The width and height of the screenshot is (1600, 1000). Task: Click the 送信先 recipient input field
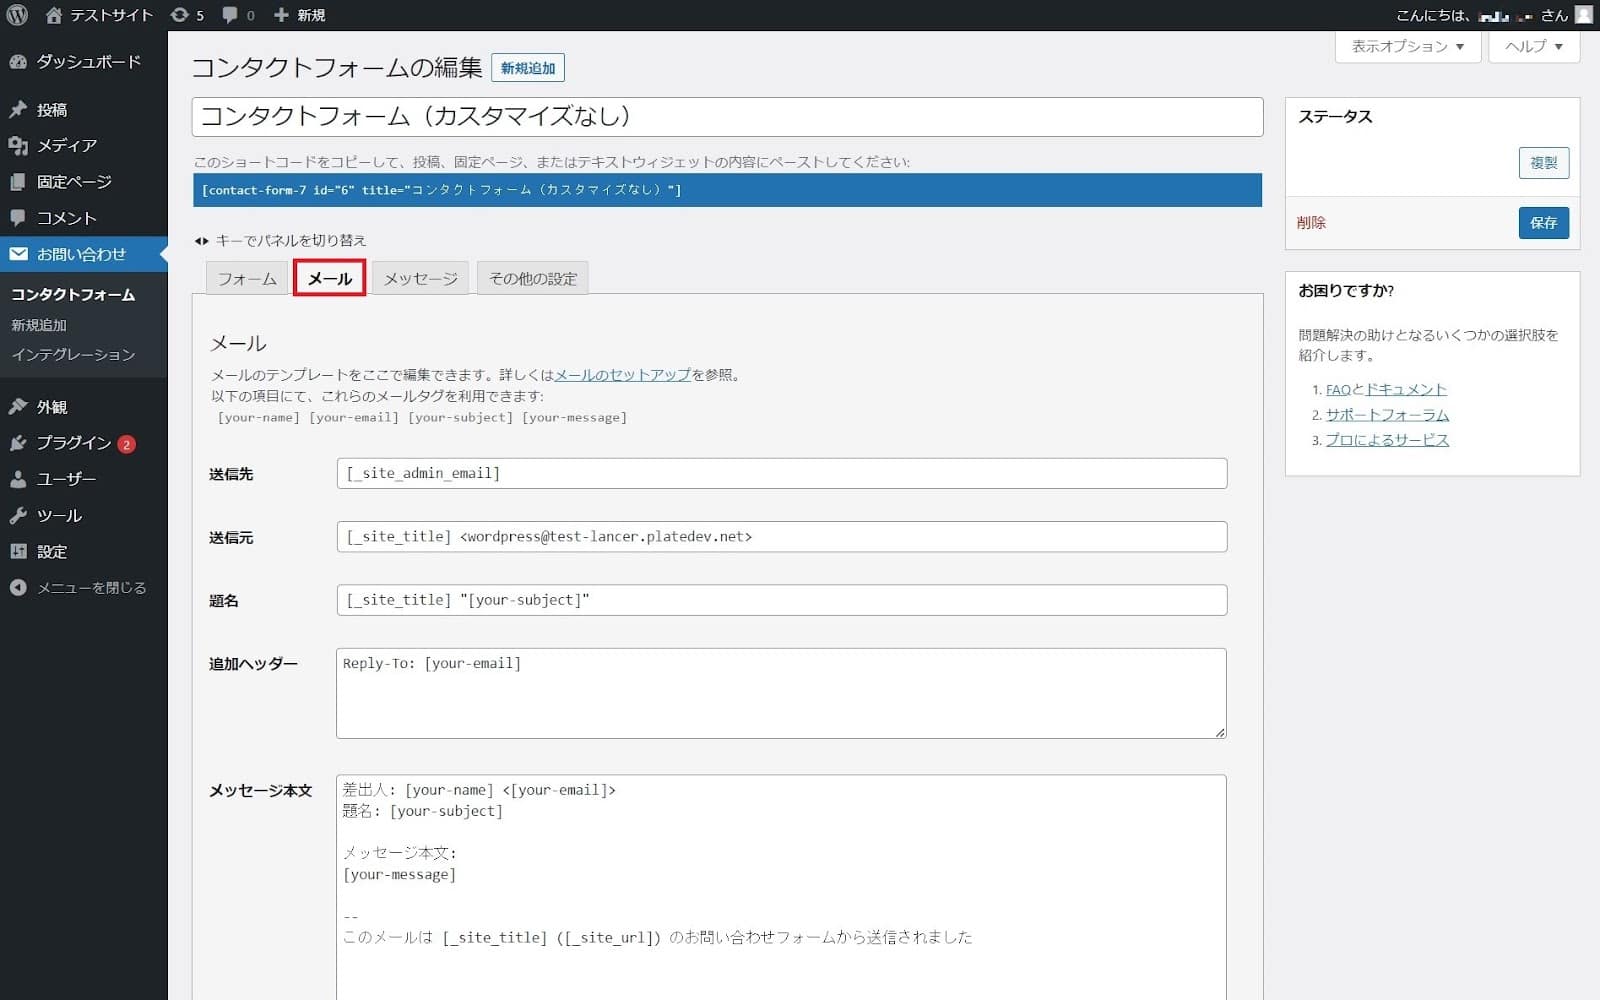pos(781,474)
